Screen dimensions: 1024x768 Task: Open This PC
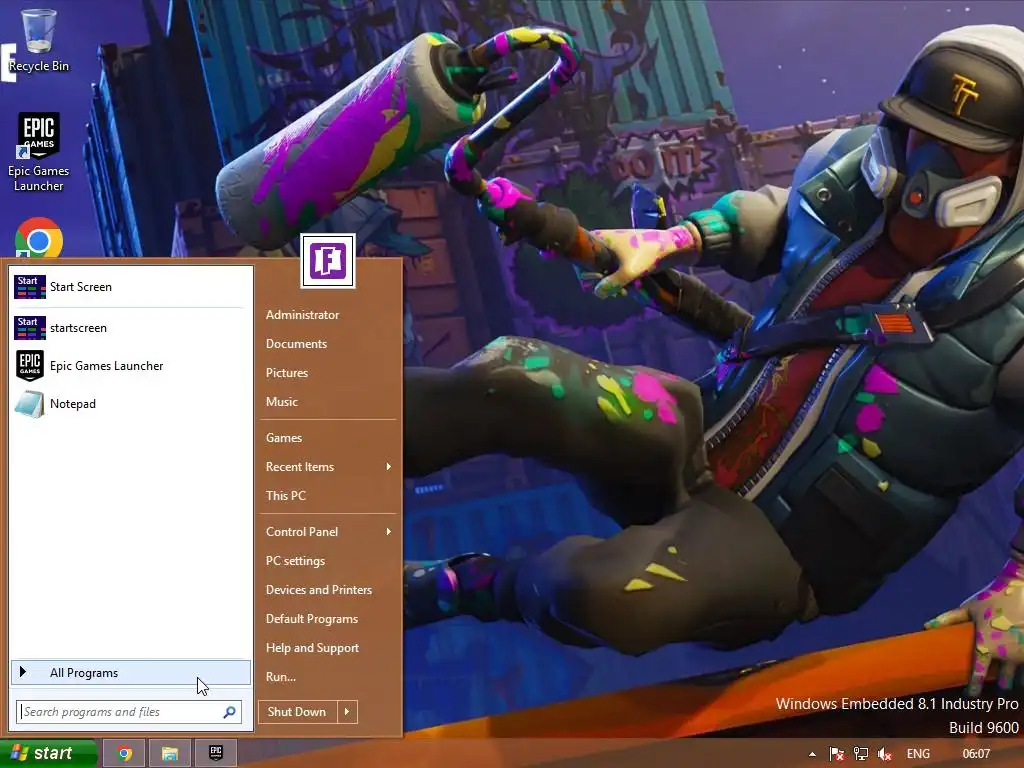click(285, 496)
